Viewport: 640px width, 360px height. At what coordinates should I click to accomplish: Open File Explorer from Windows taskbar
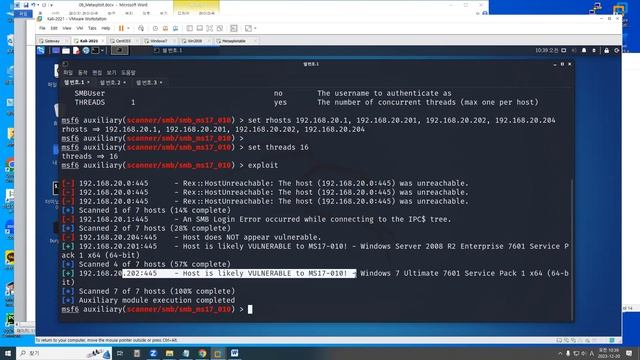tap(169, 353)
